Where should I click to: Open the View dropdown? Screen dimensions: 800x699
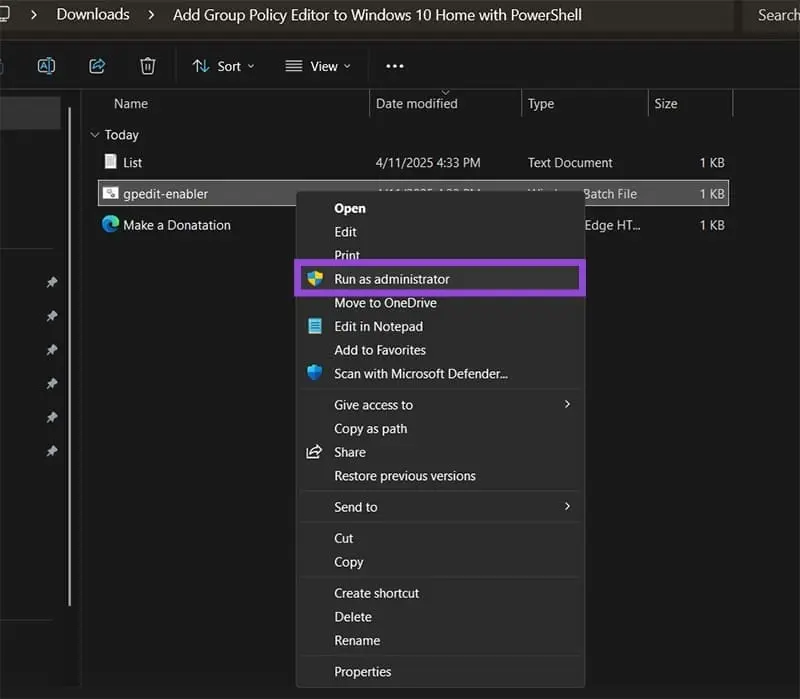coord(318,66)
